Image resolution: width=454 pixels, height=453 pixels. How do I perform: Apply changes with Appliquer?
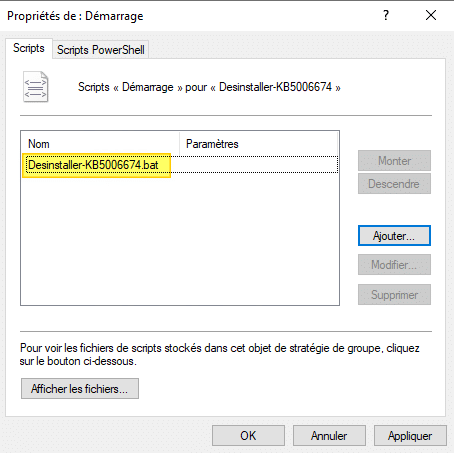(410, 435)
